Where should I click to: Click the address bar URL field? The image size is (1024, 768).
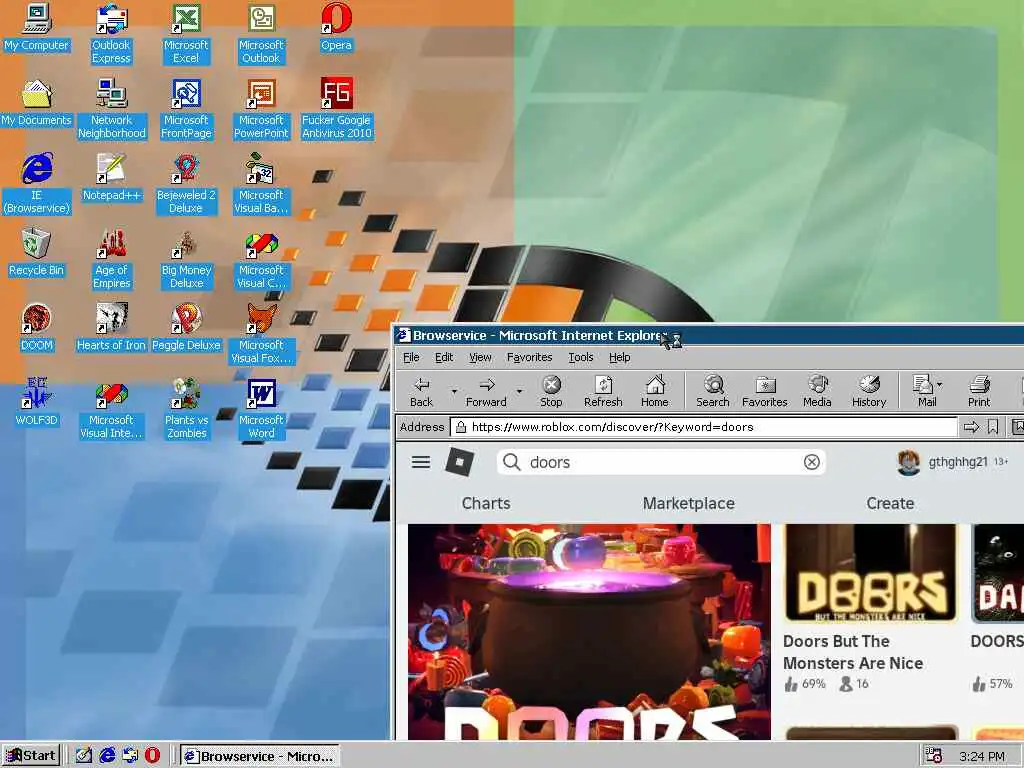click(x=704, y=427)
